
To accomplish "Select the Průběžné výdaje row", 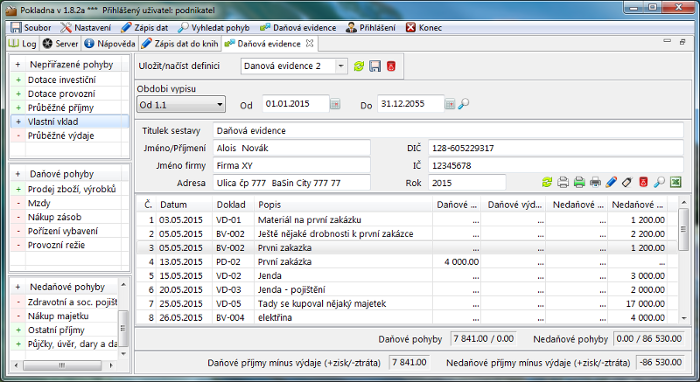I will (x=70, y=135).
